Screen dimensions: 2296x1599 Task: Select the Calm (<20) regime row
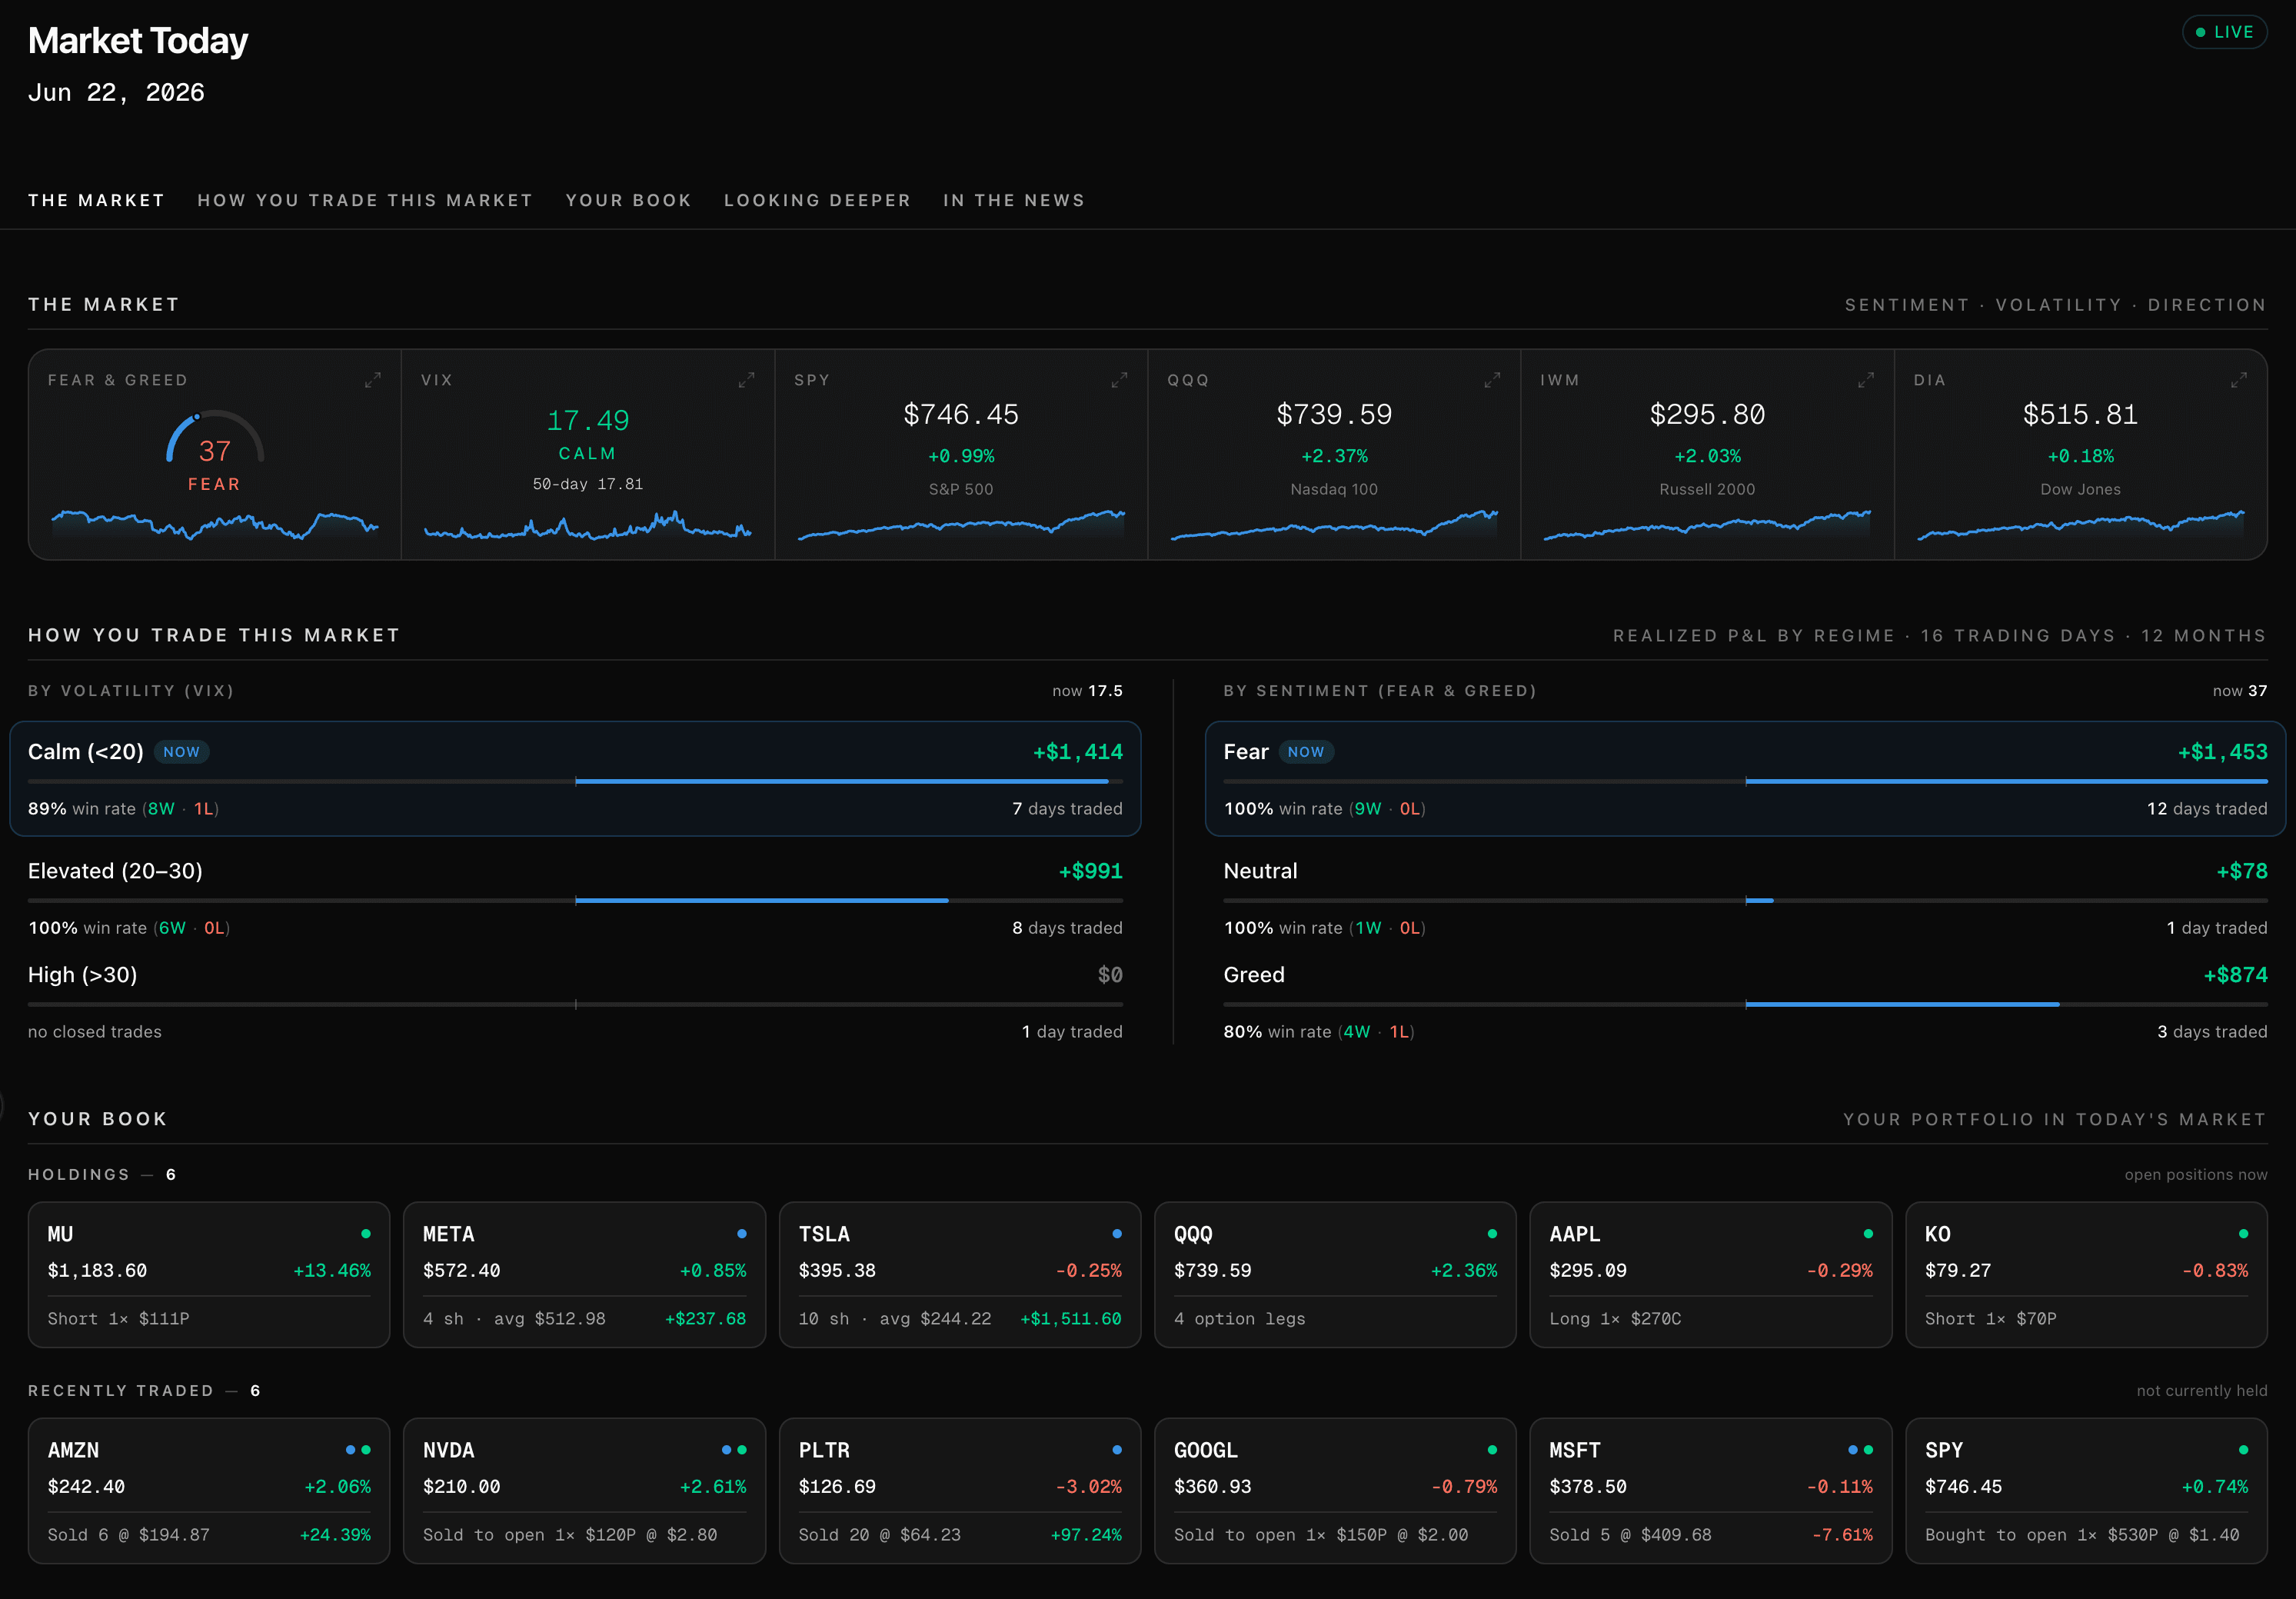pyautogui.click(x=575, y=779)
